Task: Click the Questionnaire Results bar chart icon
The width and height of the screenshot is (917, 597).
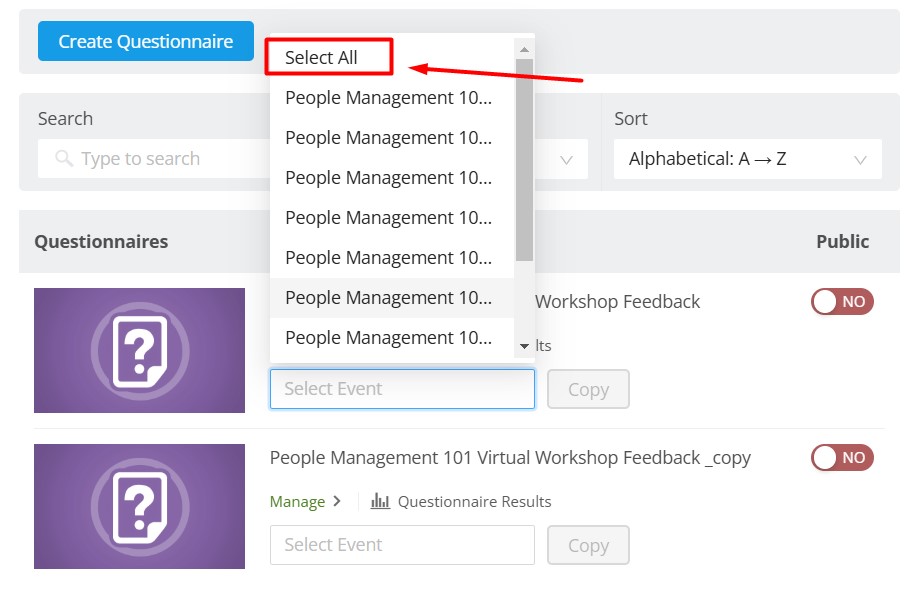Action: (380, 501)
